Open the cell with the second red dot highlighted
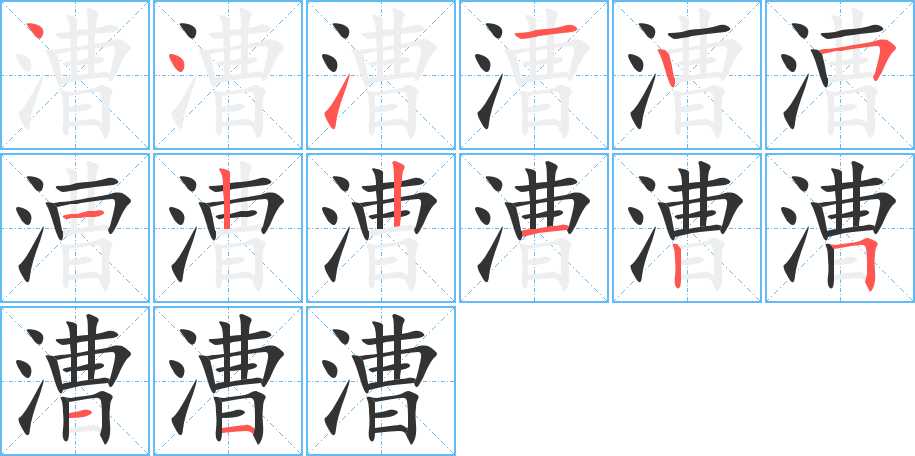The height and width of the screenshot is (456, 915). (228, 75)
